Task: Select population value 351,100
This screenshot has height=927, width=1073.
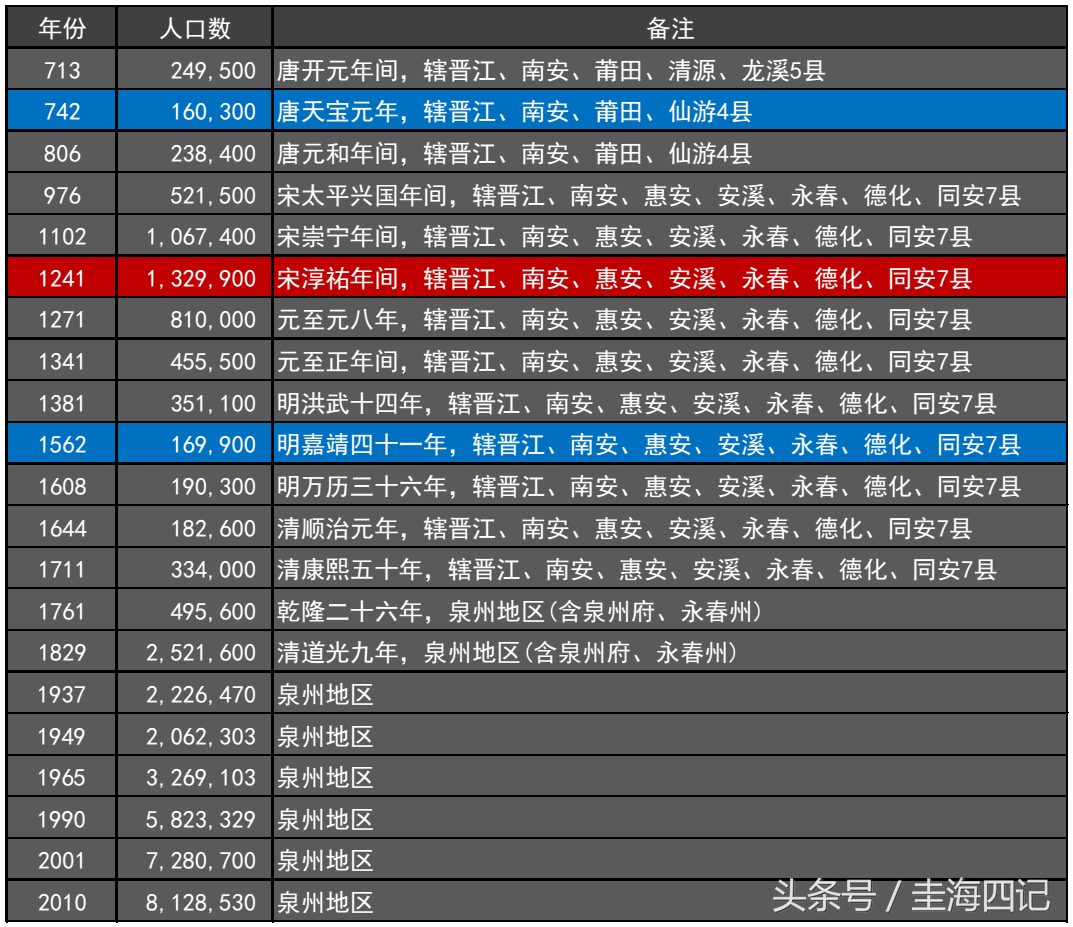Action: pos(213,403)
